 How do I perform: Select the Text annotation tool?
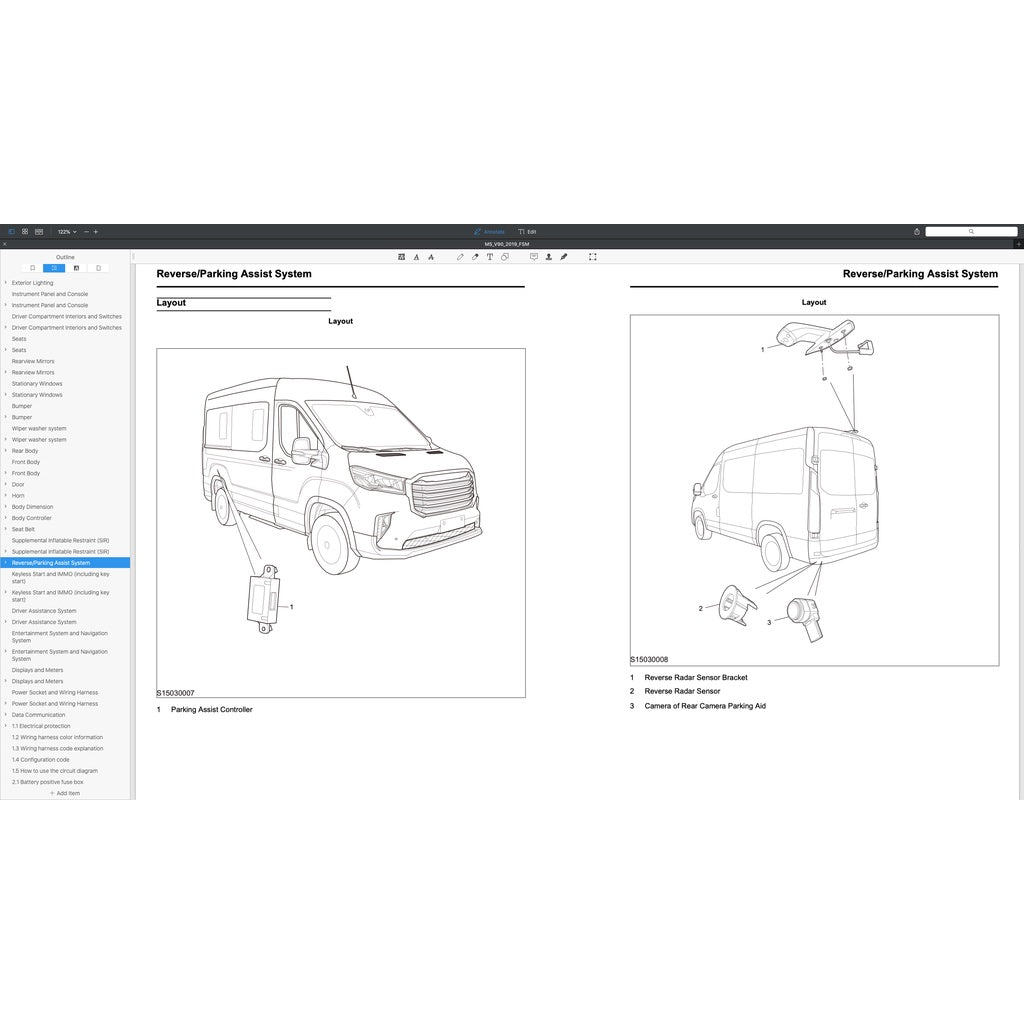[x=489, y=257]
